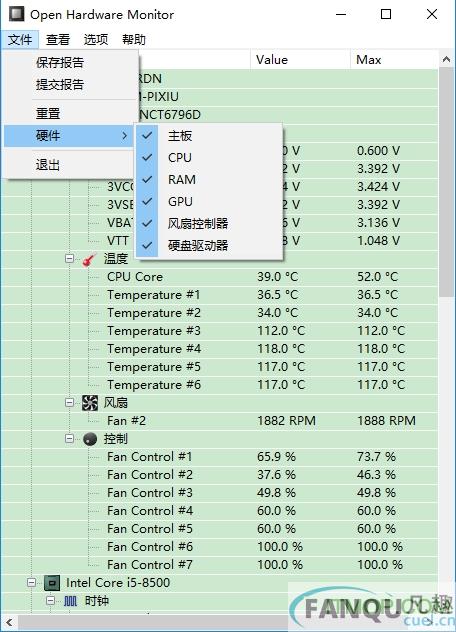Screen dimensions: 456x632
Task: Click the black sphere icon beside 控制
Action: (90, 439)
